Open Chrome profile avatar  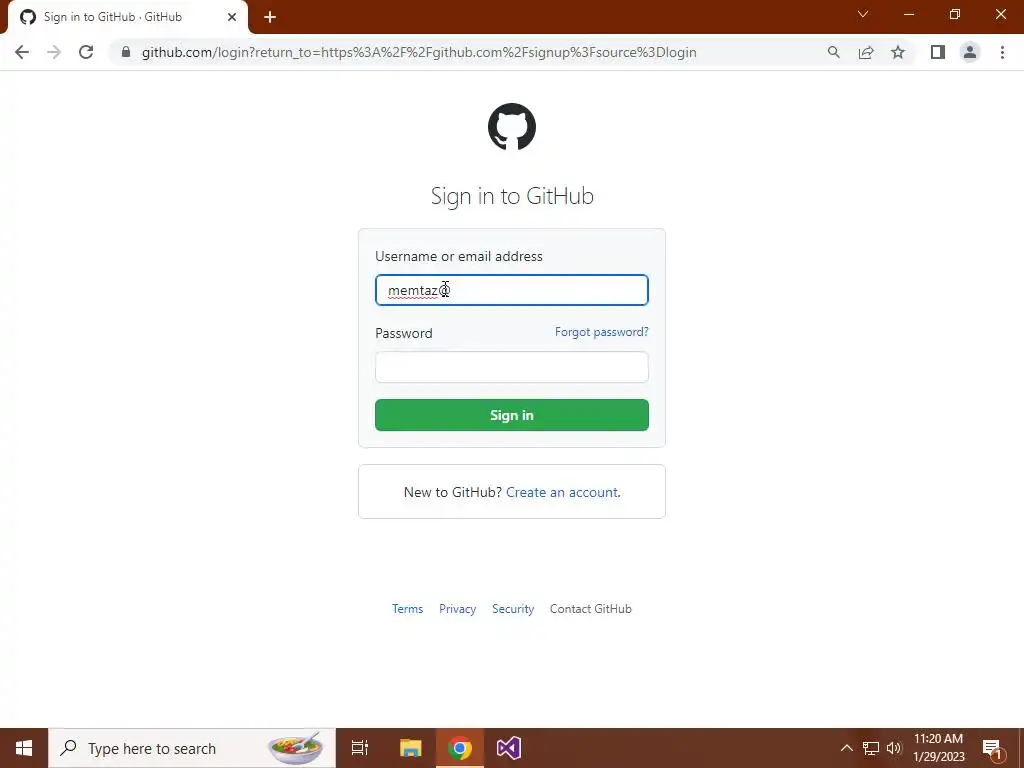pyautogui.click(x=970, y=52)
